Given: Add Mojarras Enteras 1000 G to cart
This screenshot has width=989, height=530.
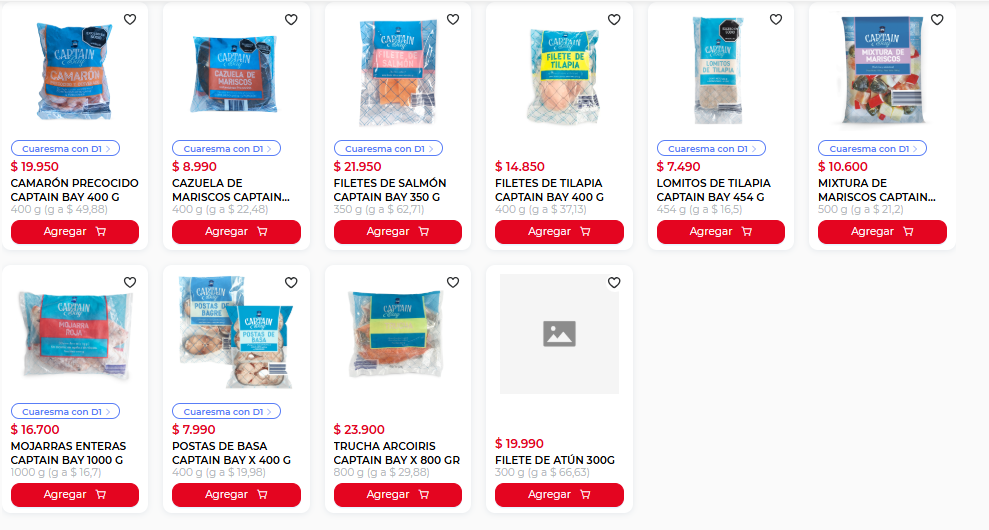Looking at the screenshot, I should (x=75, y=495).
